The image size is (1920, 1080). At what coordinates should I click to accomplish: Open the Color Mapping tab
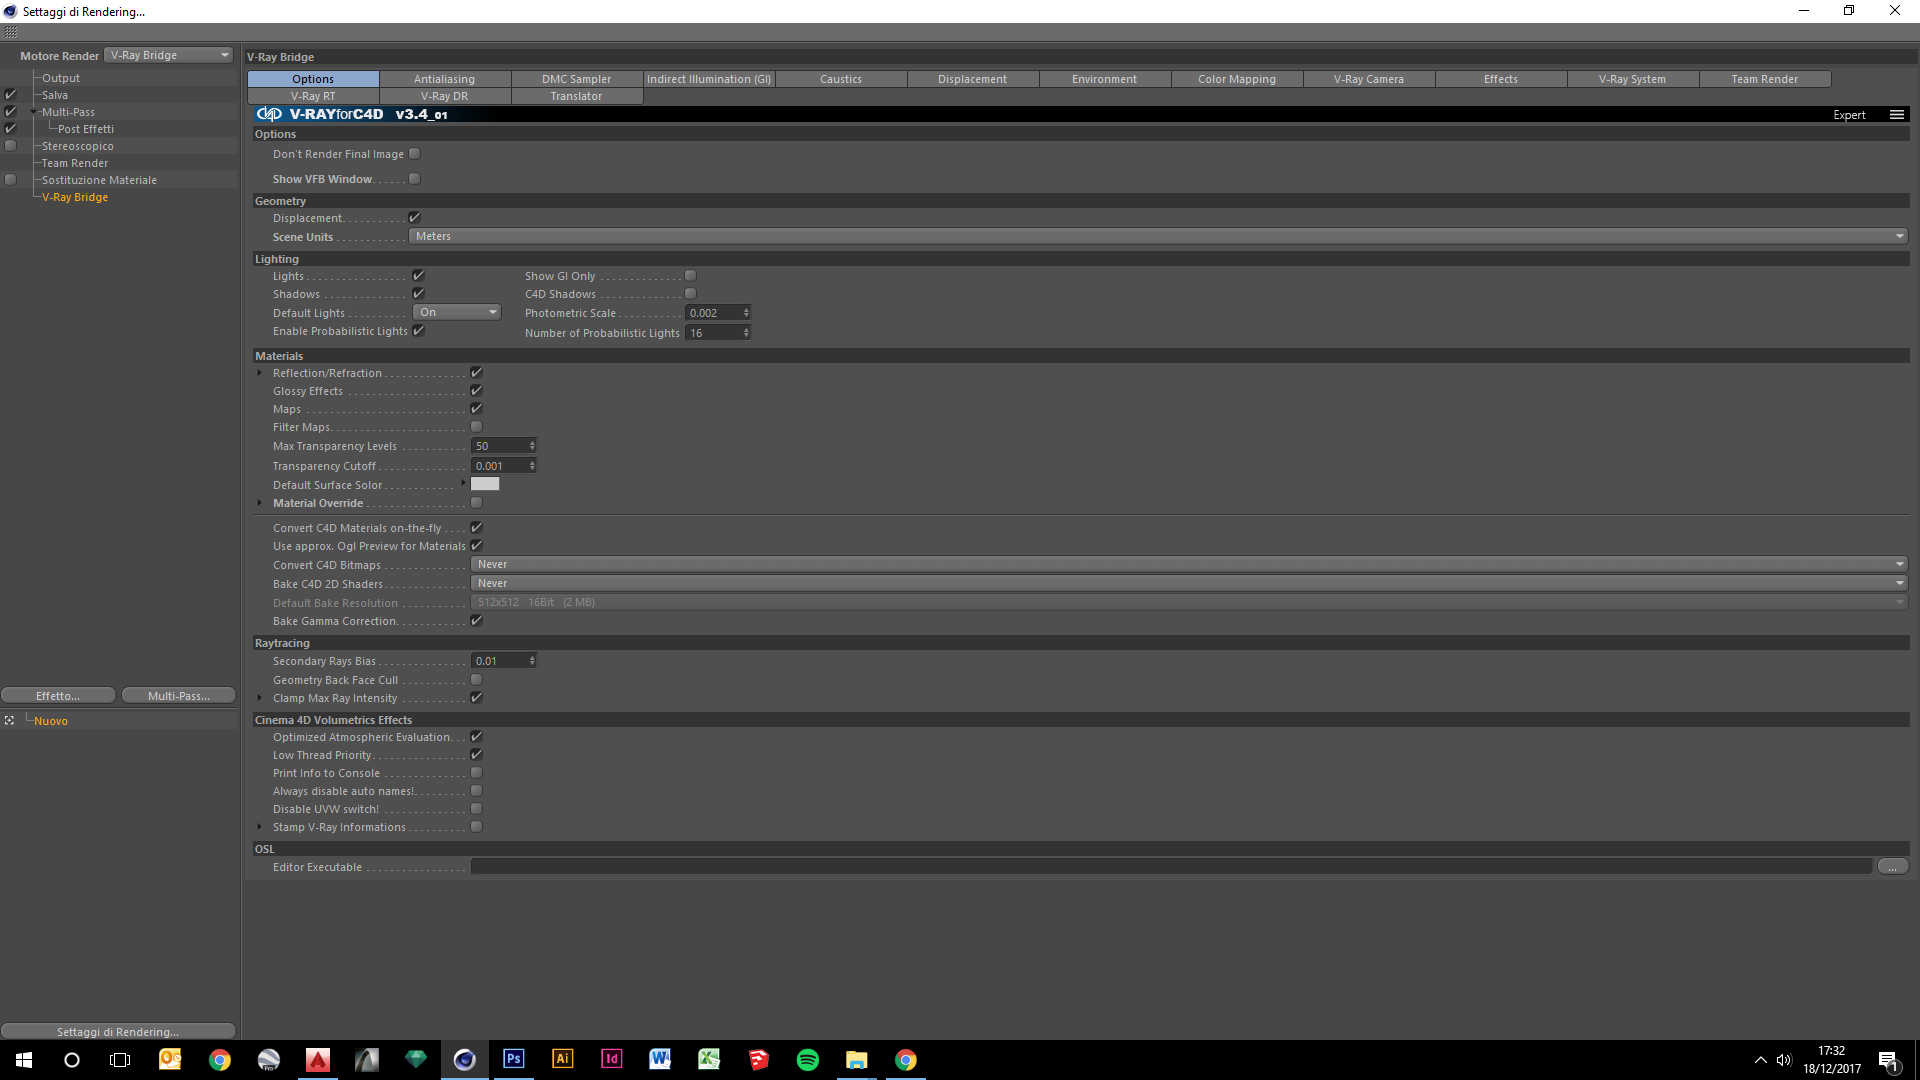click(1236, 79)
